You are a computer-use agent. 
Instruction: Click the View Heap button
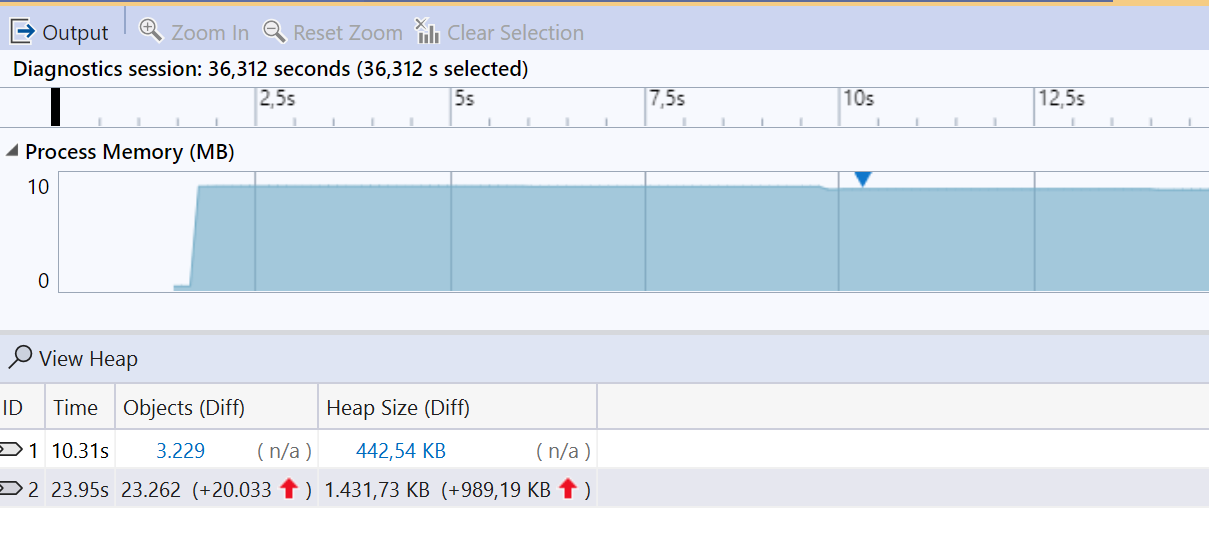[73, 358]
